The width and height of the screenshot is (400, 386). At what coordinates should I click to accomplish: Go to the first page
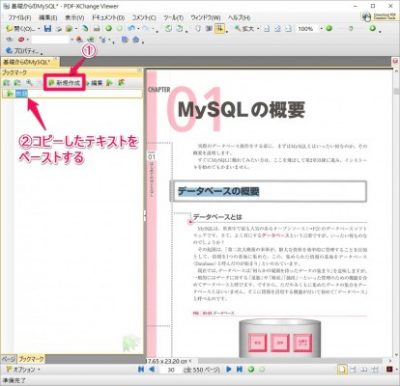pyautogui.click(x=141, y=369)
